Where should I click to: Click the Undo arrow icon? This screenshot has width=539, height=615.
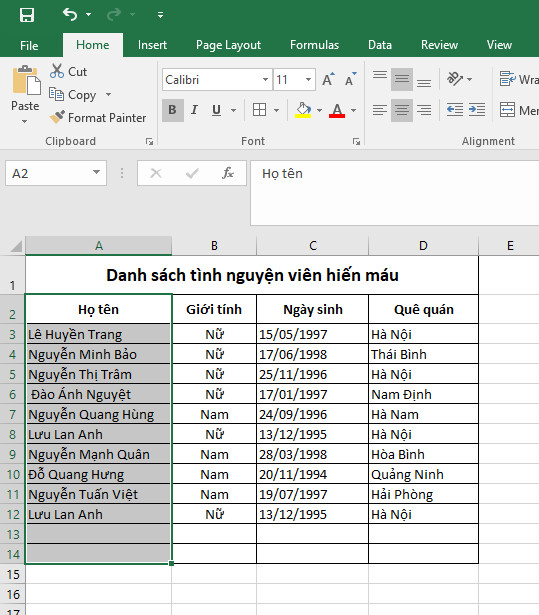click(70, 15)
